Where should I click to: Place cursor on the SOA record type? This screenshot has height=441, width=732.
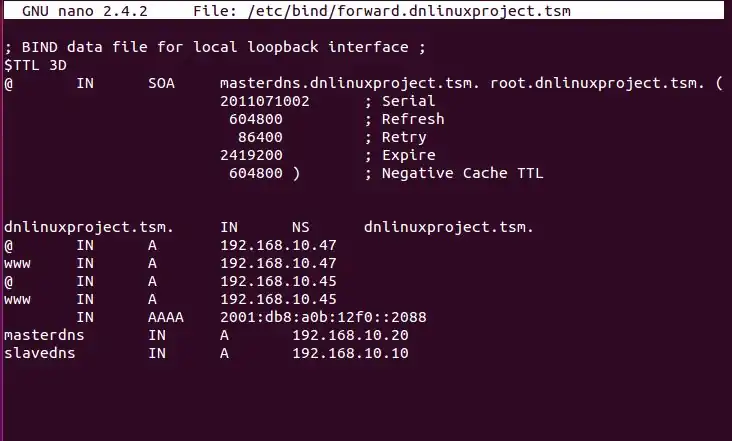click(x=161, y=83)
